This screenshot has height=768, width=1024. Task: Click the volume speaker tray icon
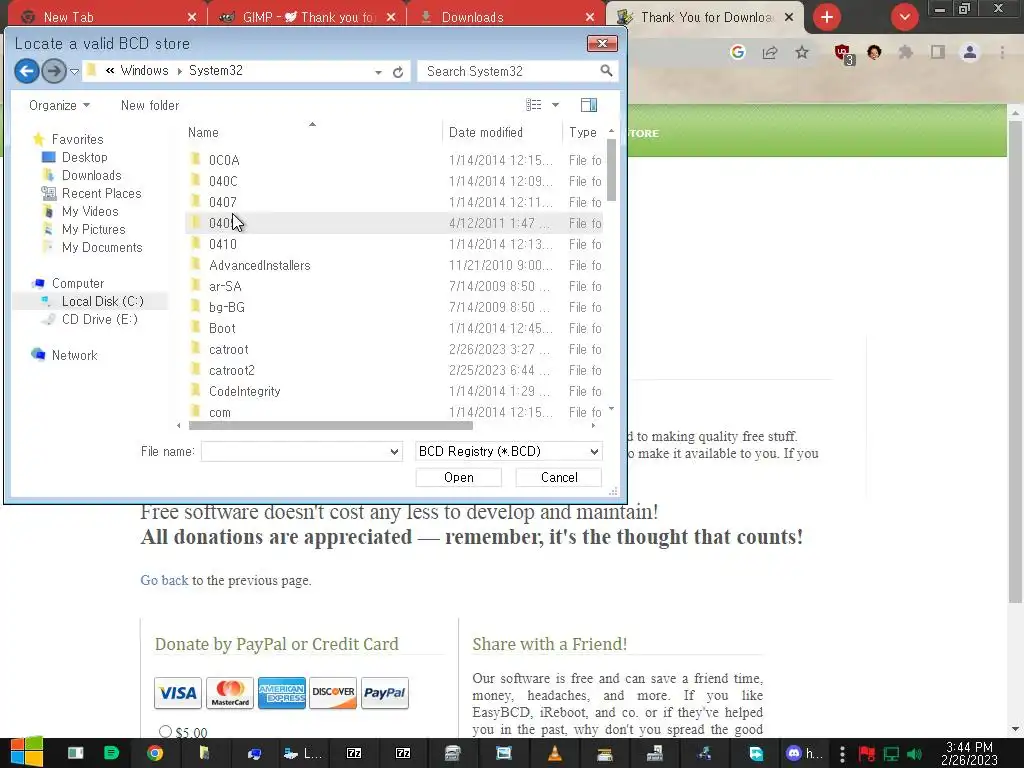[915, 754]
